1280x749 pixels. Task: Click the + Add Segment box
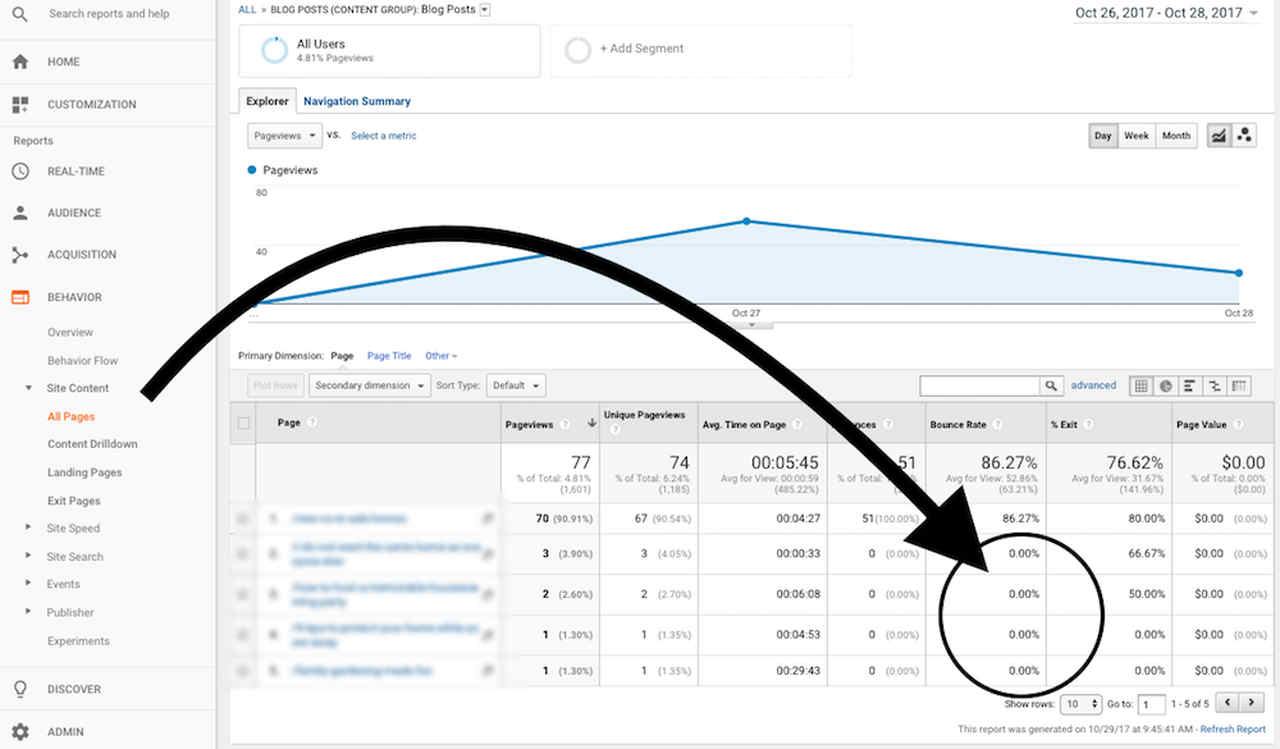701,50
